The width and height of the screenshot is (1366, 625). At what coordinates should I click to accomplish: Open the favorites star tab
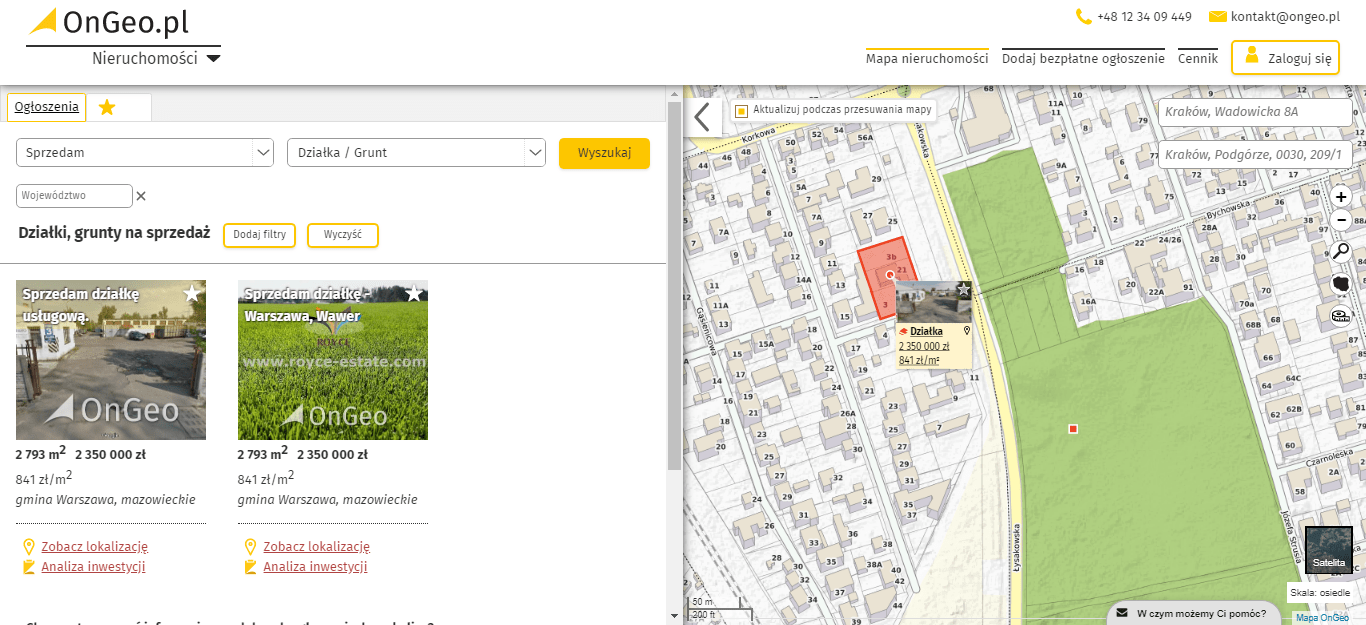coord(107,107)
